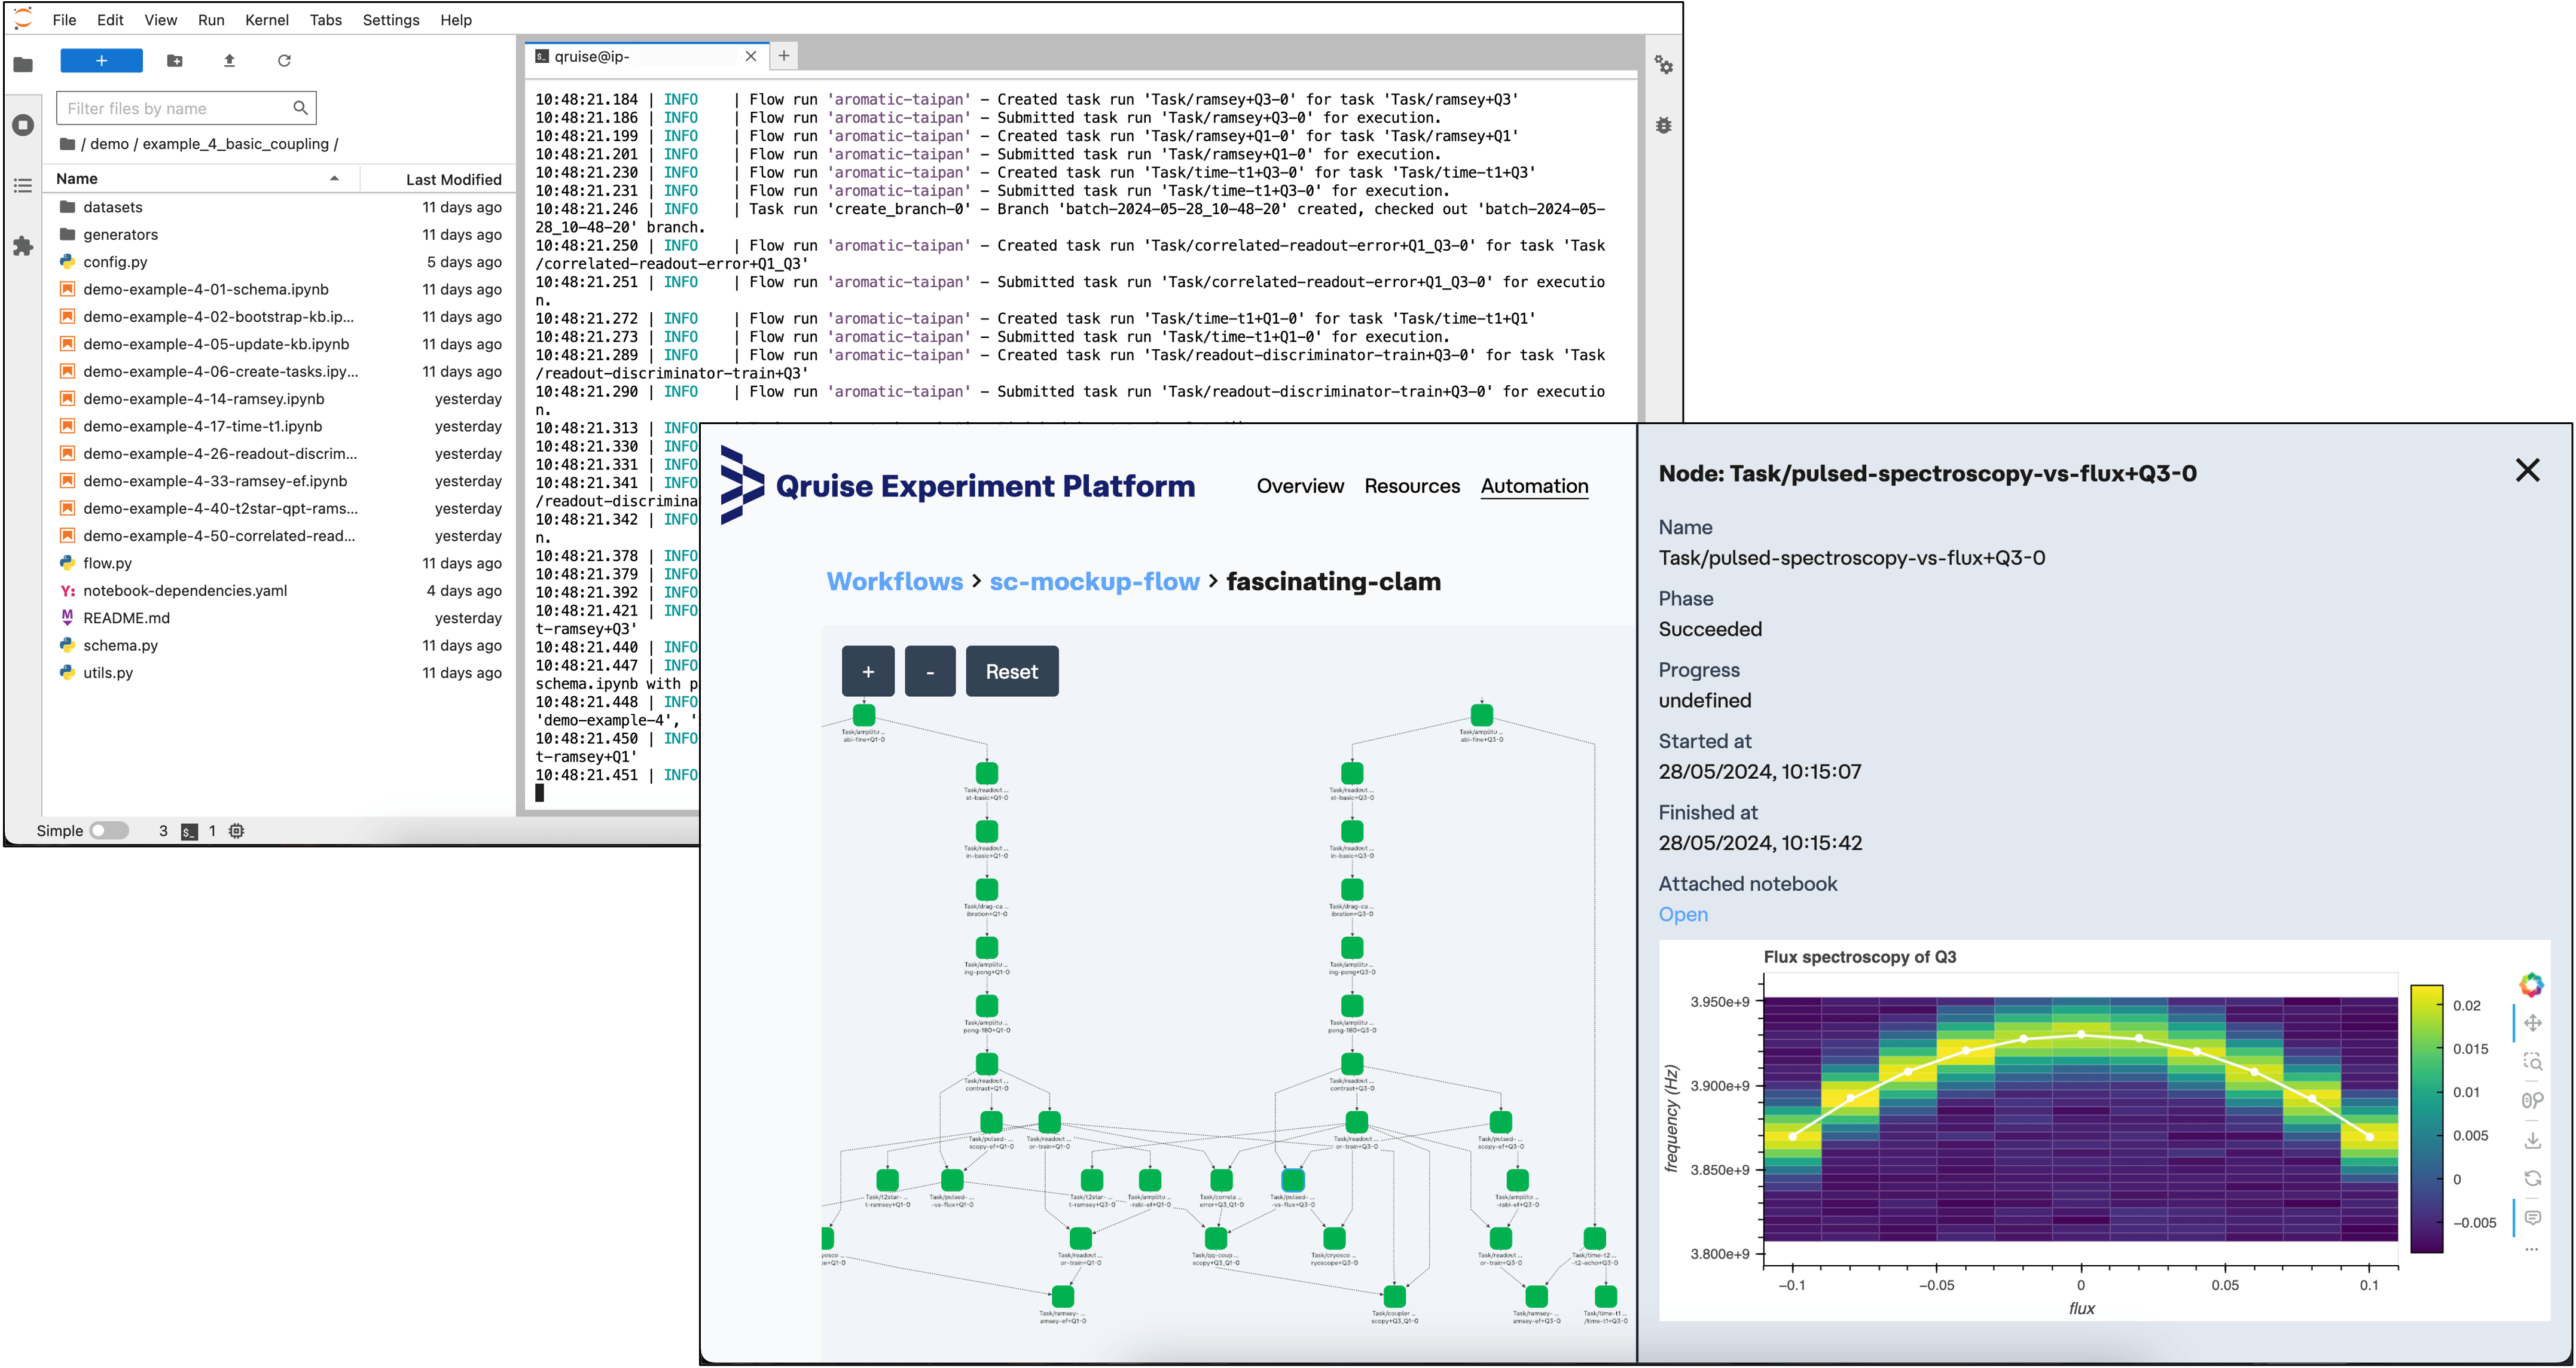2576x1368 pixels.
Task: Reset the workflow graph view
Action: pos(1012,671)
